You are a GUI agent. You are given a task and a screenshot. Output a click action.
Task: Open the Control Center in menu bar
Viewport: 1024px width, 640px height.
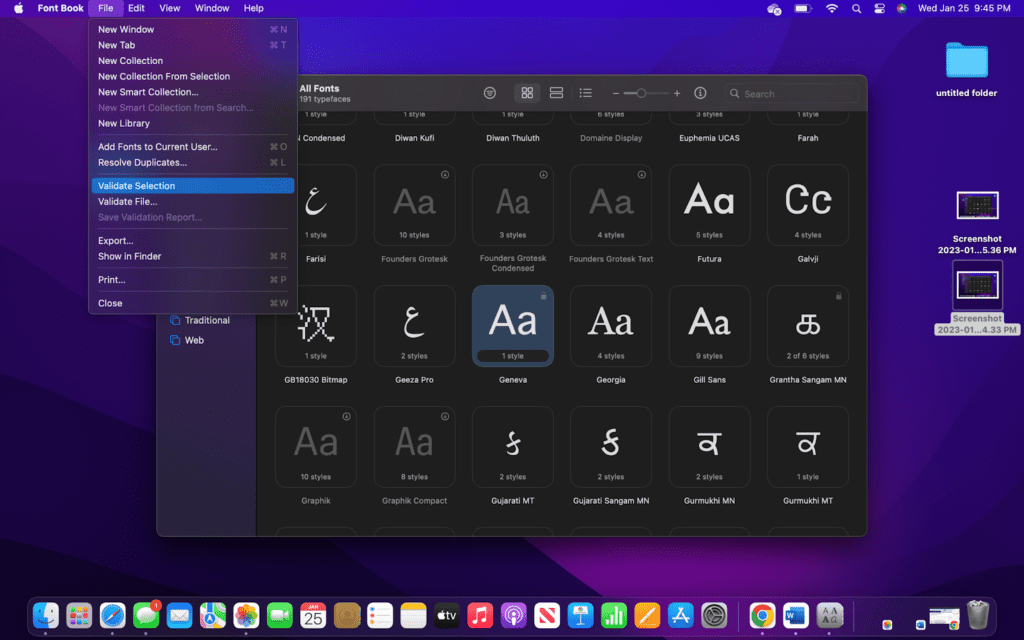click(879, 8)
